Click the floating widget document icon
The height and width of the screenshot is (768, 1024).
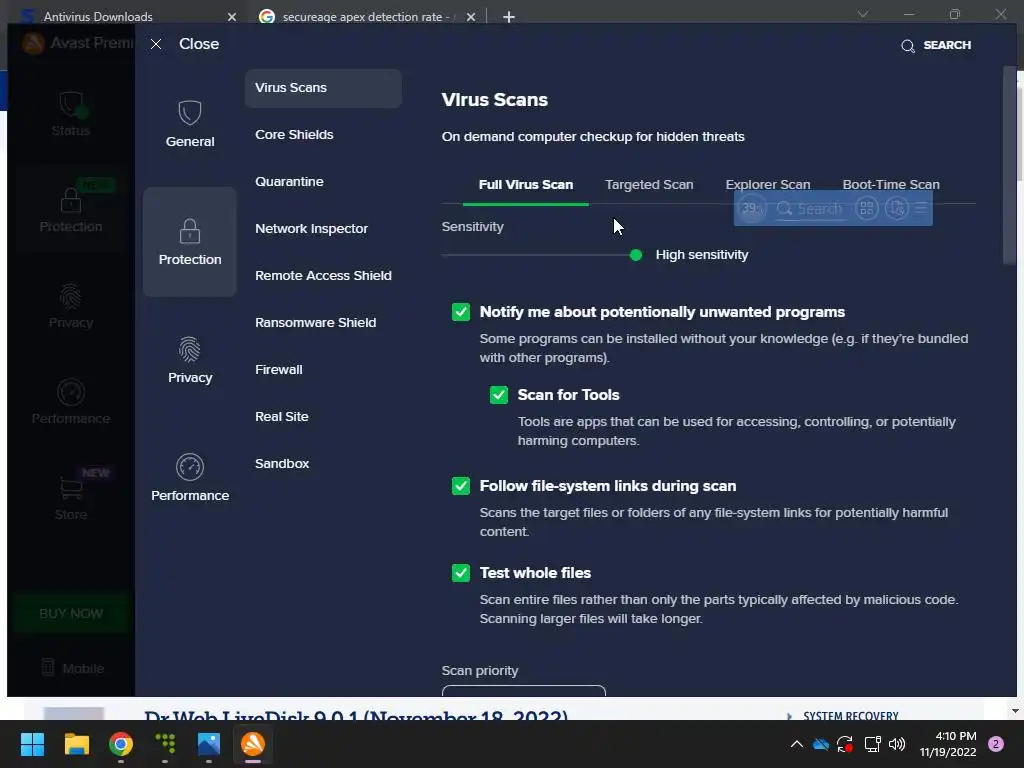point(897,208)
